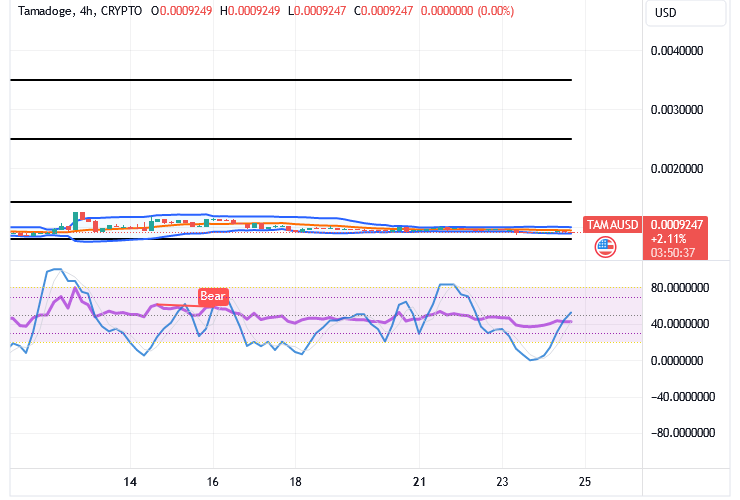Click the date label 14 on time axis
The image size is (740, 500).
click(x=130, y=482)
